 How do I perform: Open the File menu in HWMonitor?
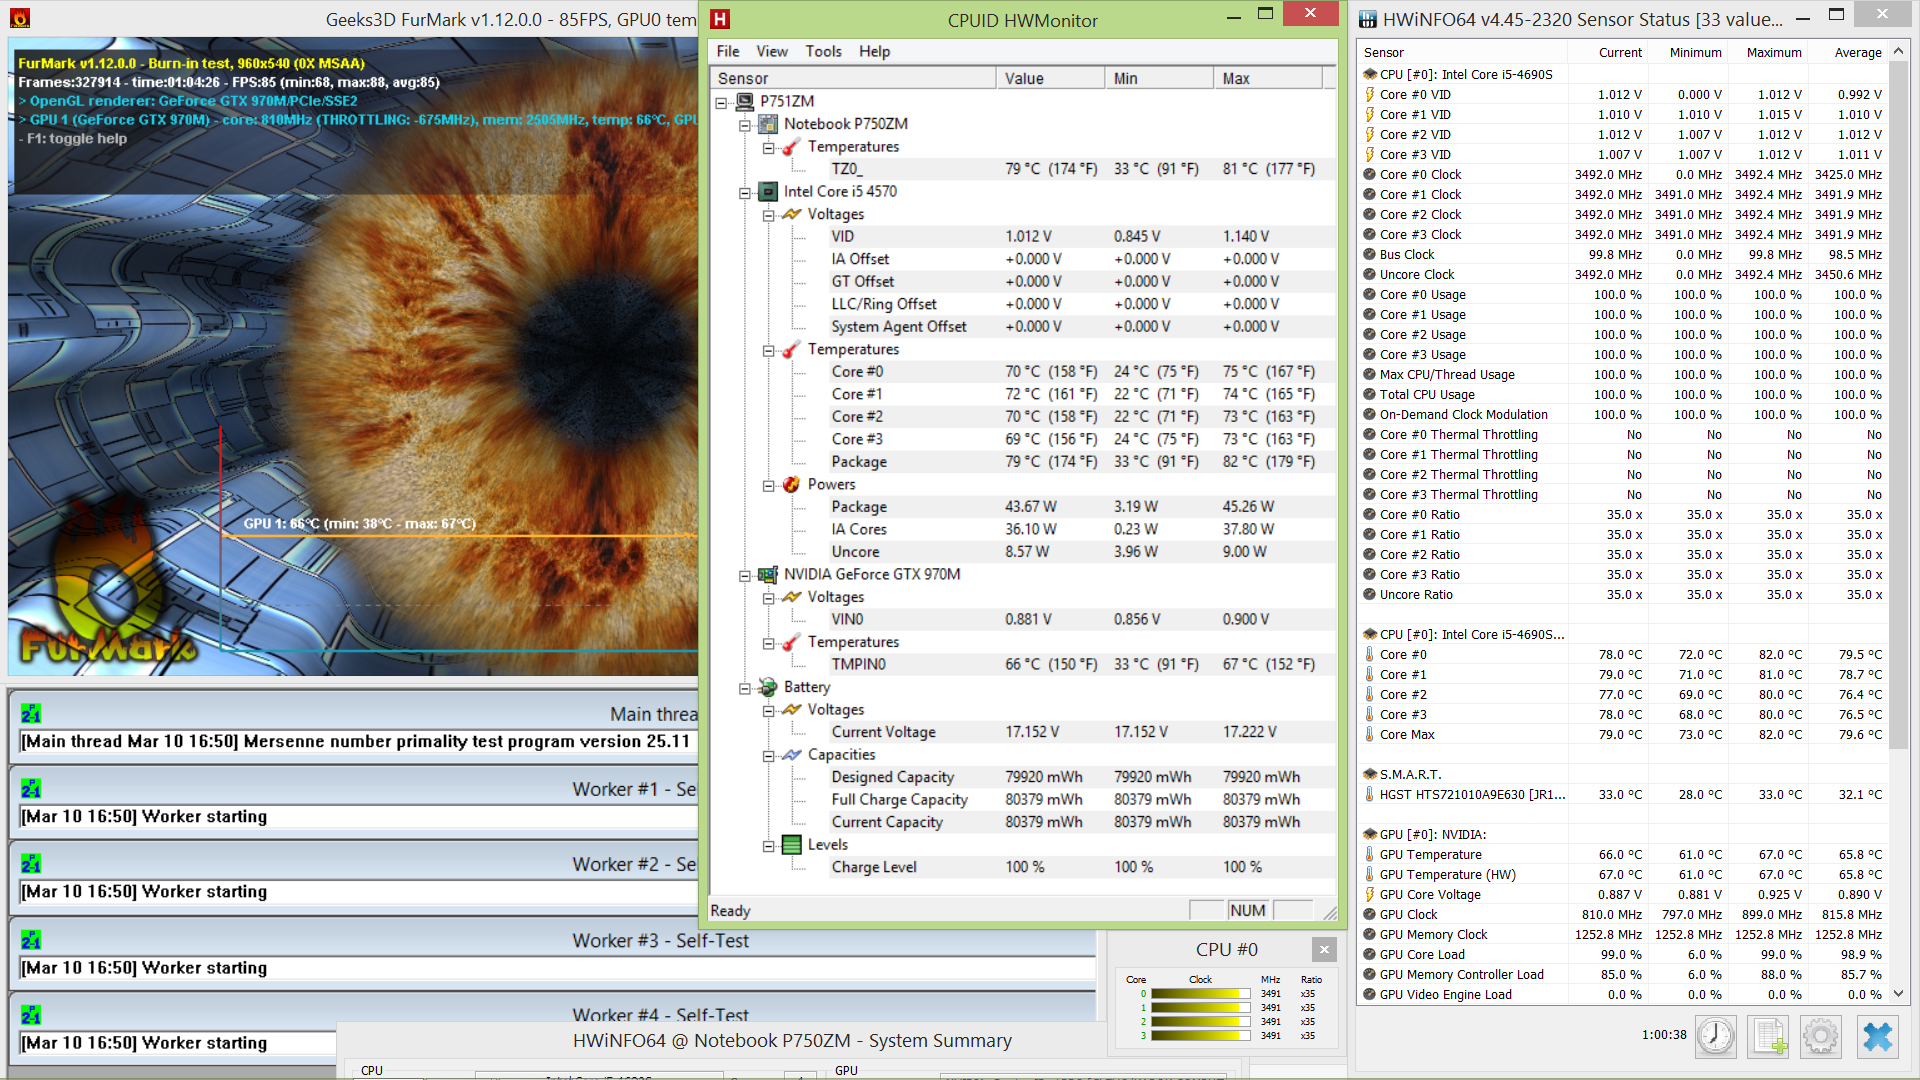tap(728, 51)
